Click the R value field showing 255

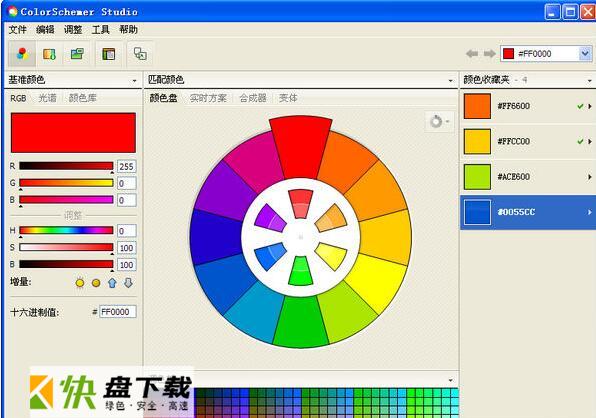pyautogui.click(x=127, y=166)
